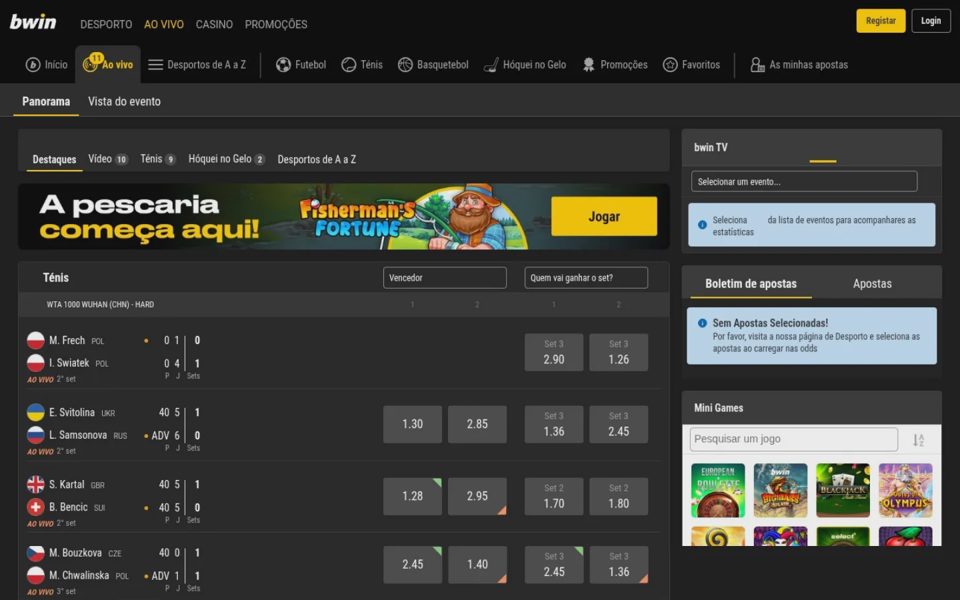This screenshot has height=600, width=960.
Task: Click the Favoritos star icon
Action: click(x=670, y=65)
